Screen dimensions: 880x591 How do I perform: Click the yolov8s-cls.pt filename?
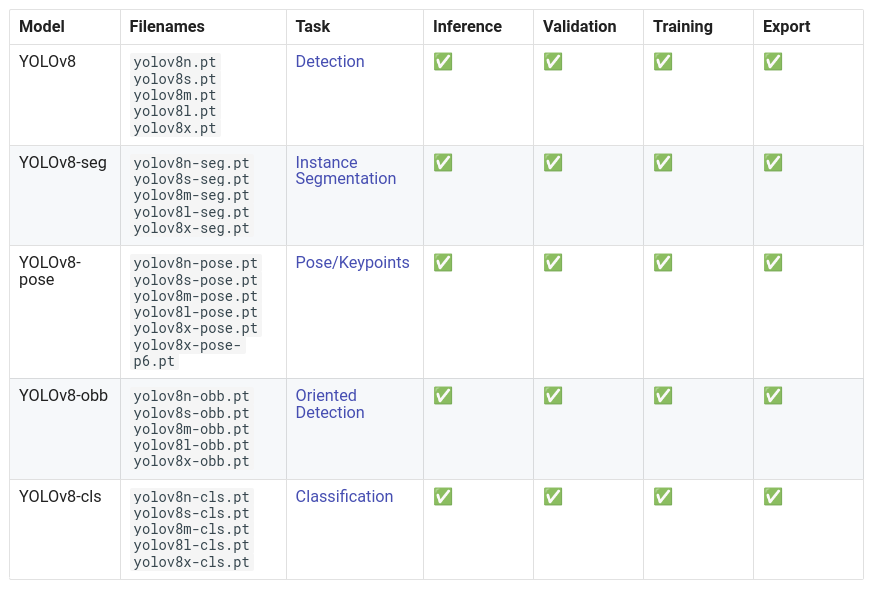click(191, 514)
